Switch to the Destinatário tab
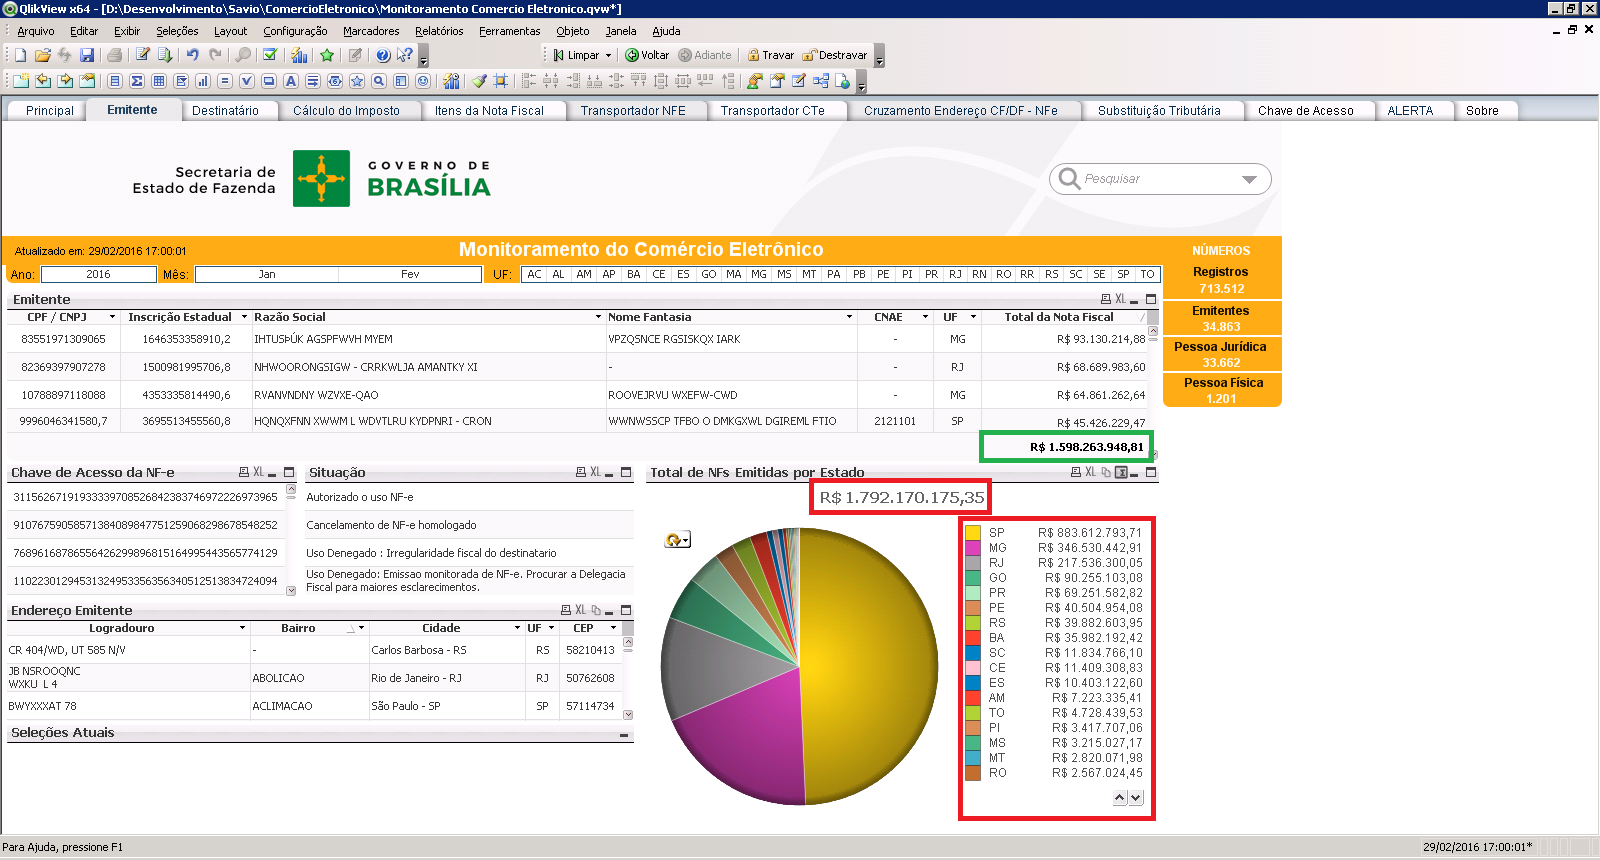The height and width of the screenshot is (860, 1600). [x=225, y=111]
